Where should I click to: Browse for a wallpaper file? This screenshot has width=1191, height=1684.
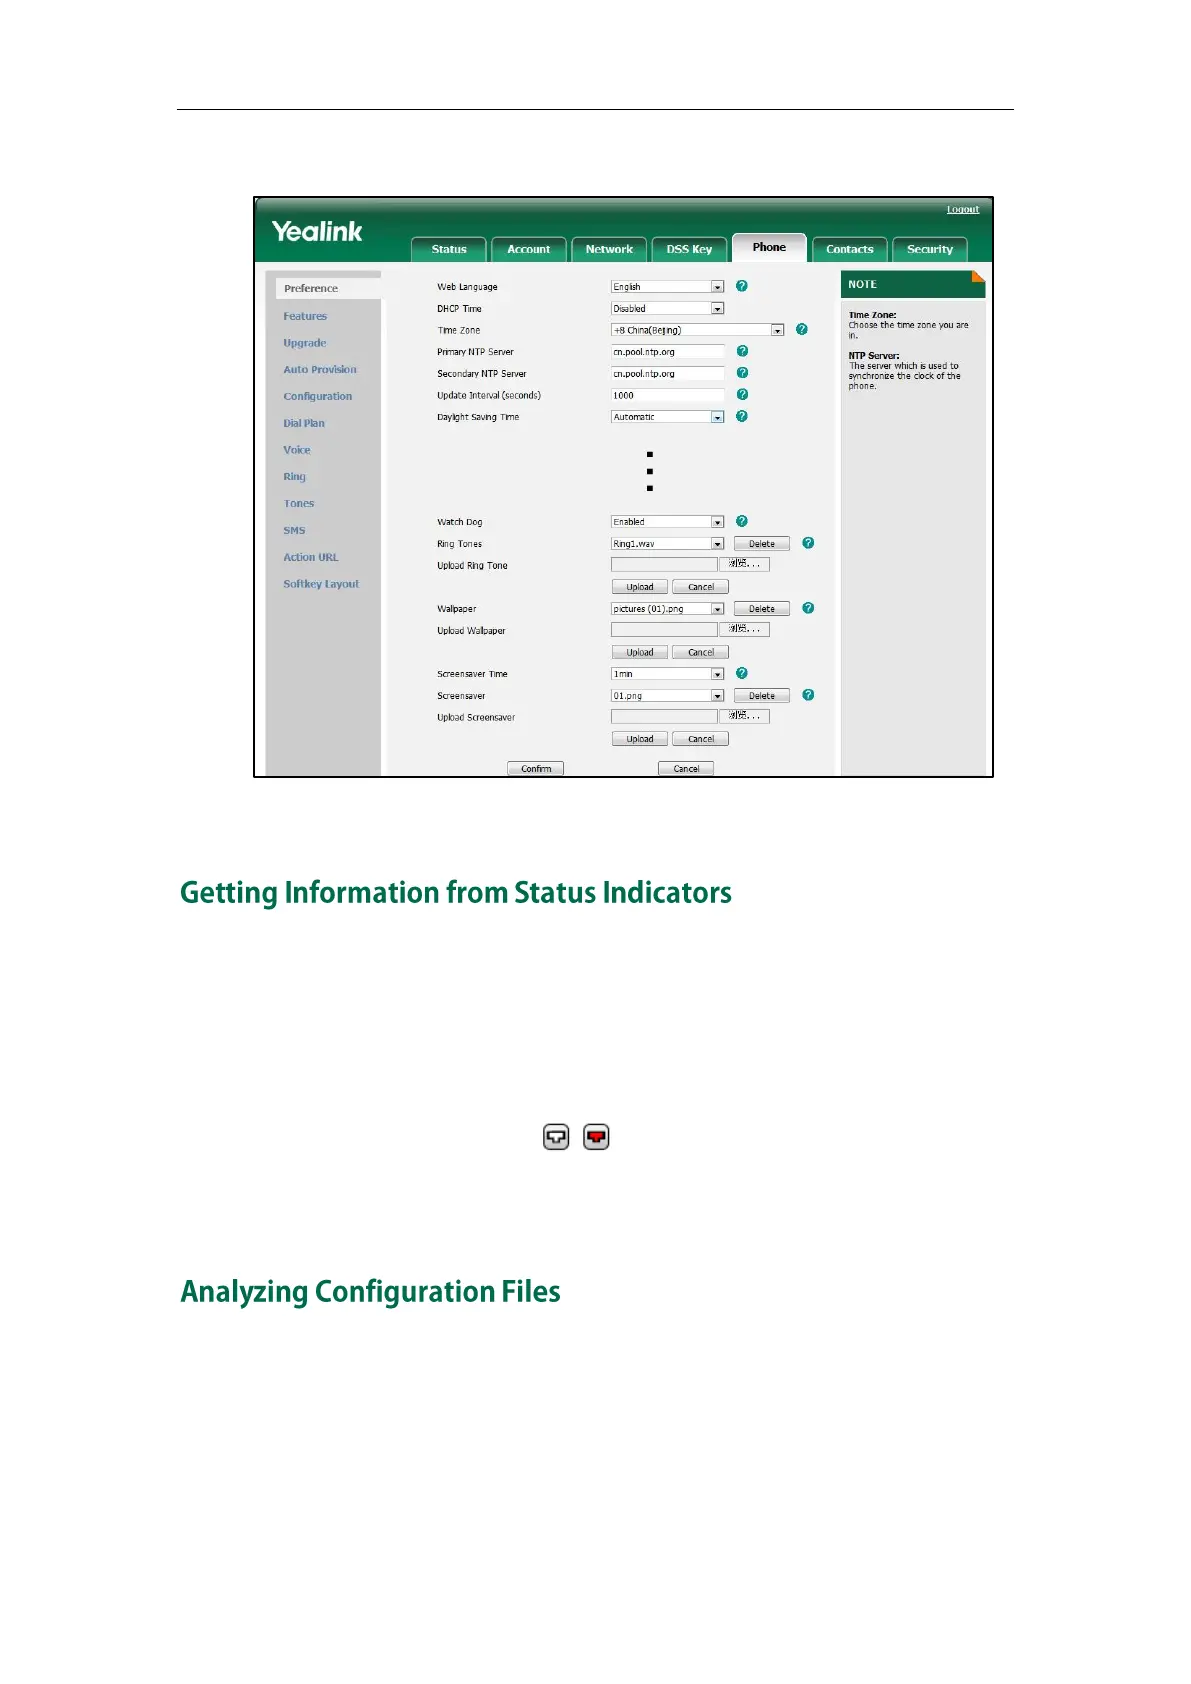(x=744, y=629)
